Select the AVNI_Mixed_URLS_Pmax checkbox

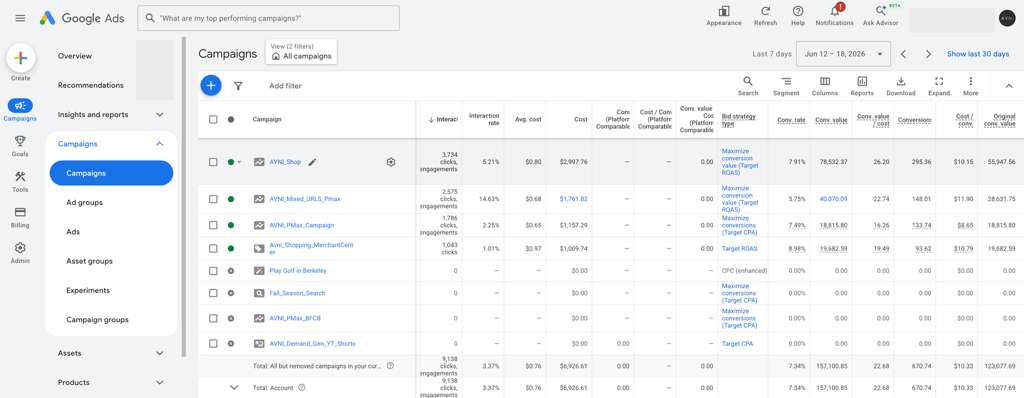pos(213,199)
